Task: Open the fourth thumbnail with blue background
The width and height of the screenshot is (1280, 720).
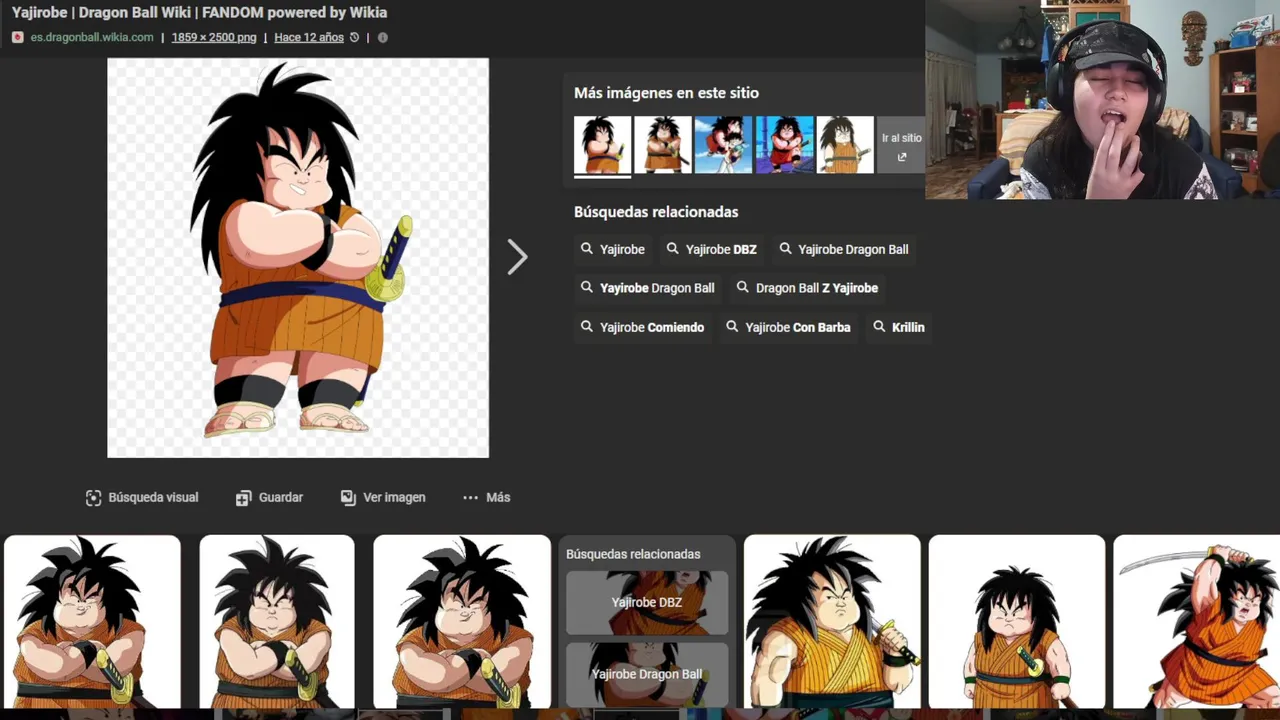Action: pyautogui.click(x=784, y=145)
